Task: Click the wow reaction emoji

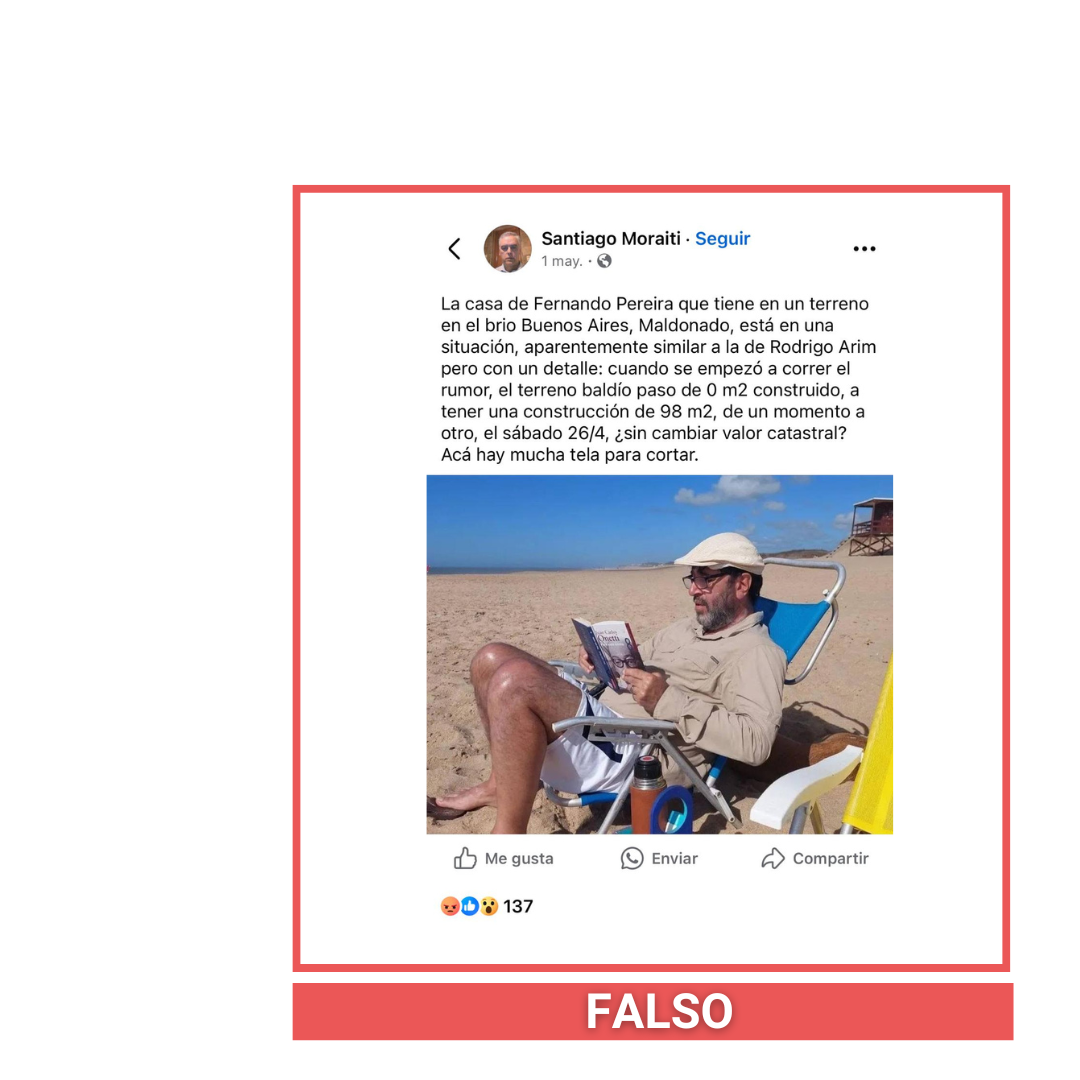Action: coord(489,906)
